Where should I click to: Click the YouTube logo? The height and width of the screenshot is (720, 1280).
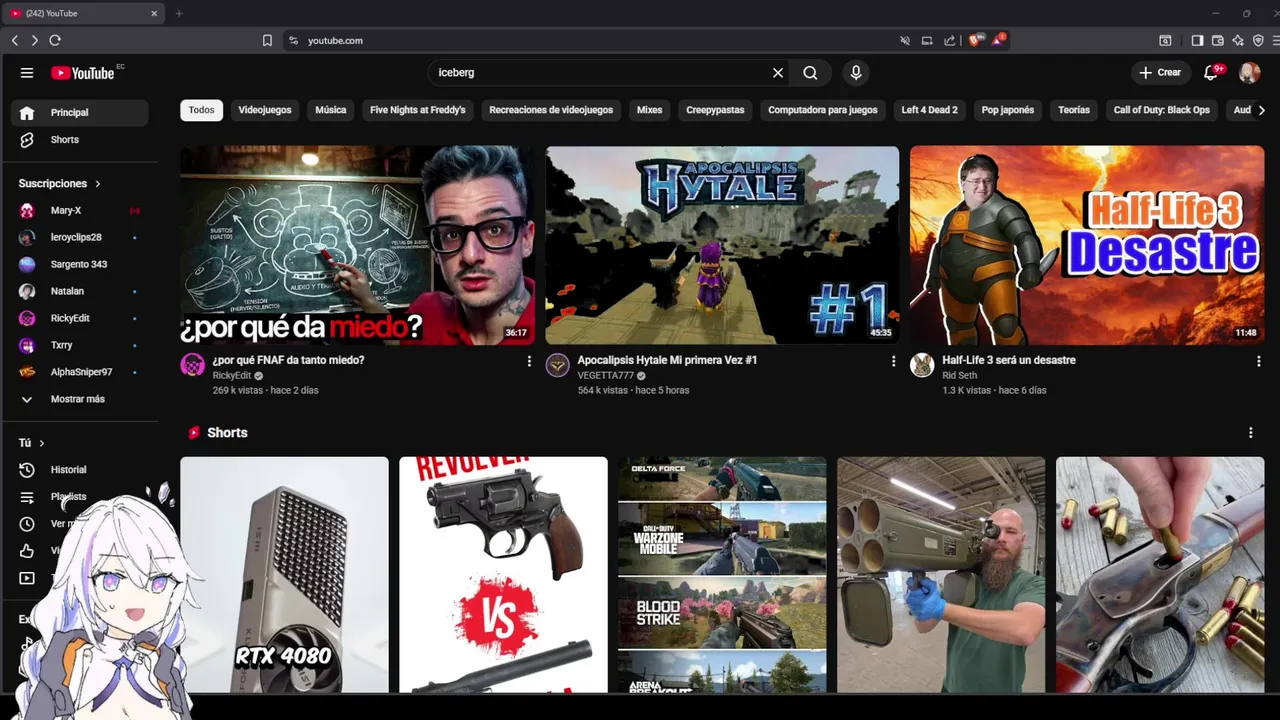coord(83,73)
